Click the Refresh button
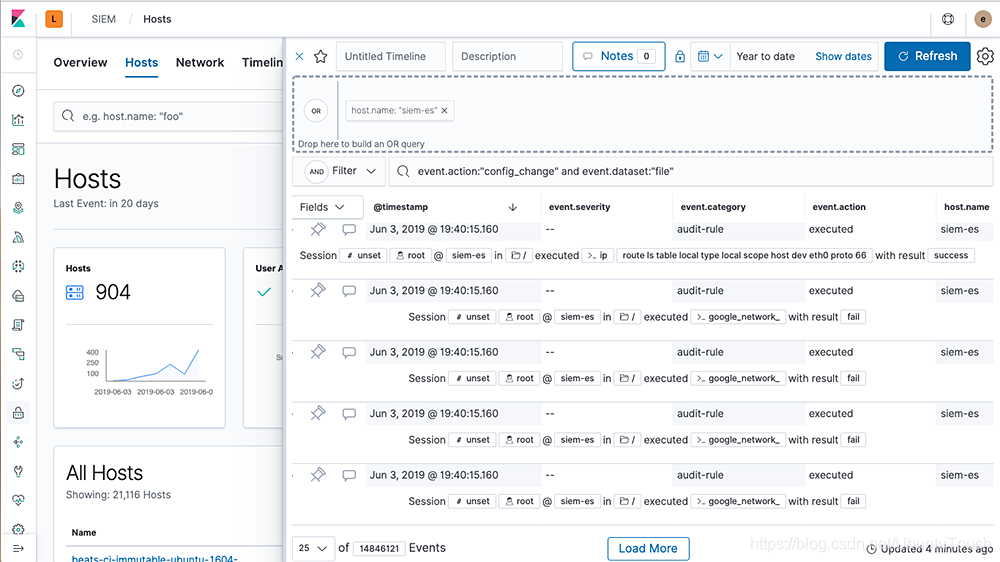Screen dimensions: 1000x562 (927, 56)
